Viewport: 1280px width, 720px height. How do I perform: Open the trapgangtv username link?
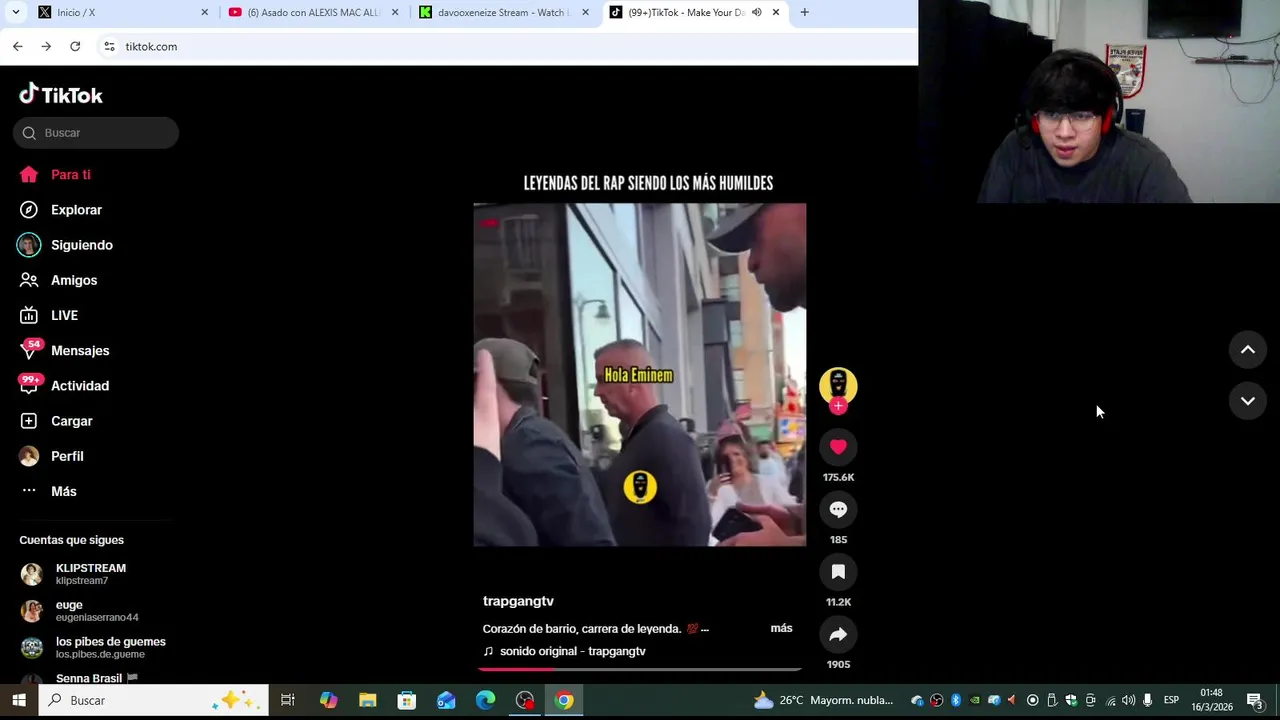(x=518, y=601)
